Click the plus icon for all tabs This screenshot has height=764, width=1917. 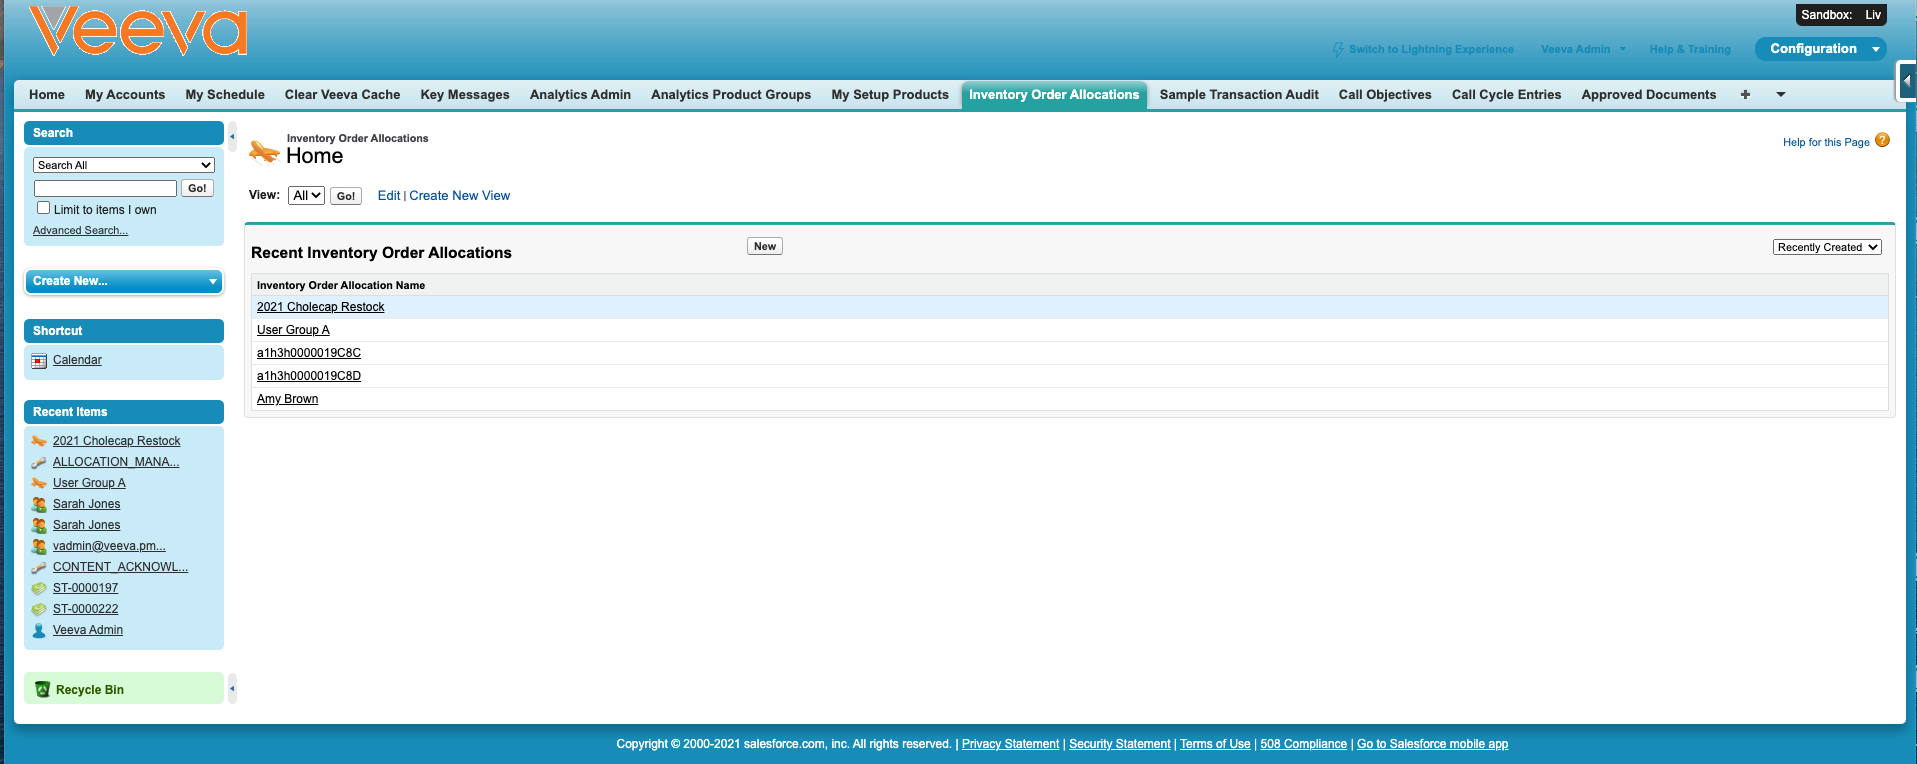[1745, 95]
